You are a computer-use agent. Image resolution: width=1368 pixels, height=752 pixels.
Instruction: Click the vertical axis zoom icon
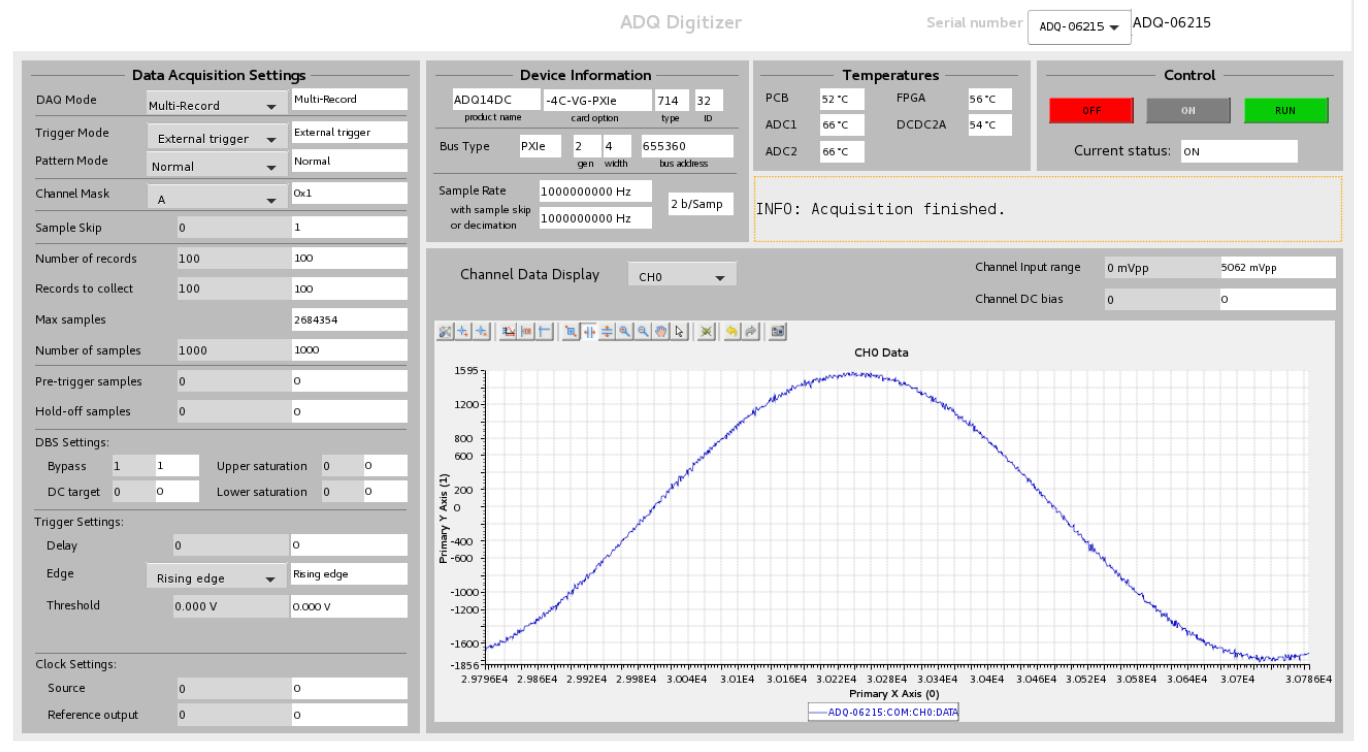click(x=606, y=330)
